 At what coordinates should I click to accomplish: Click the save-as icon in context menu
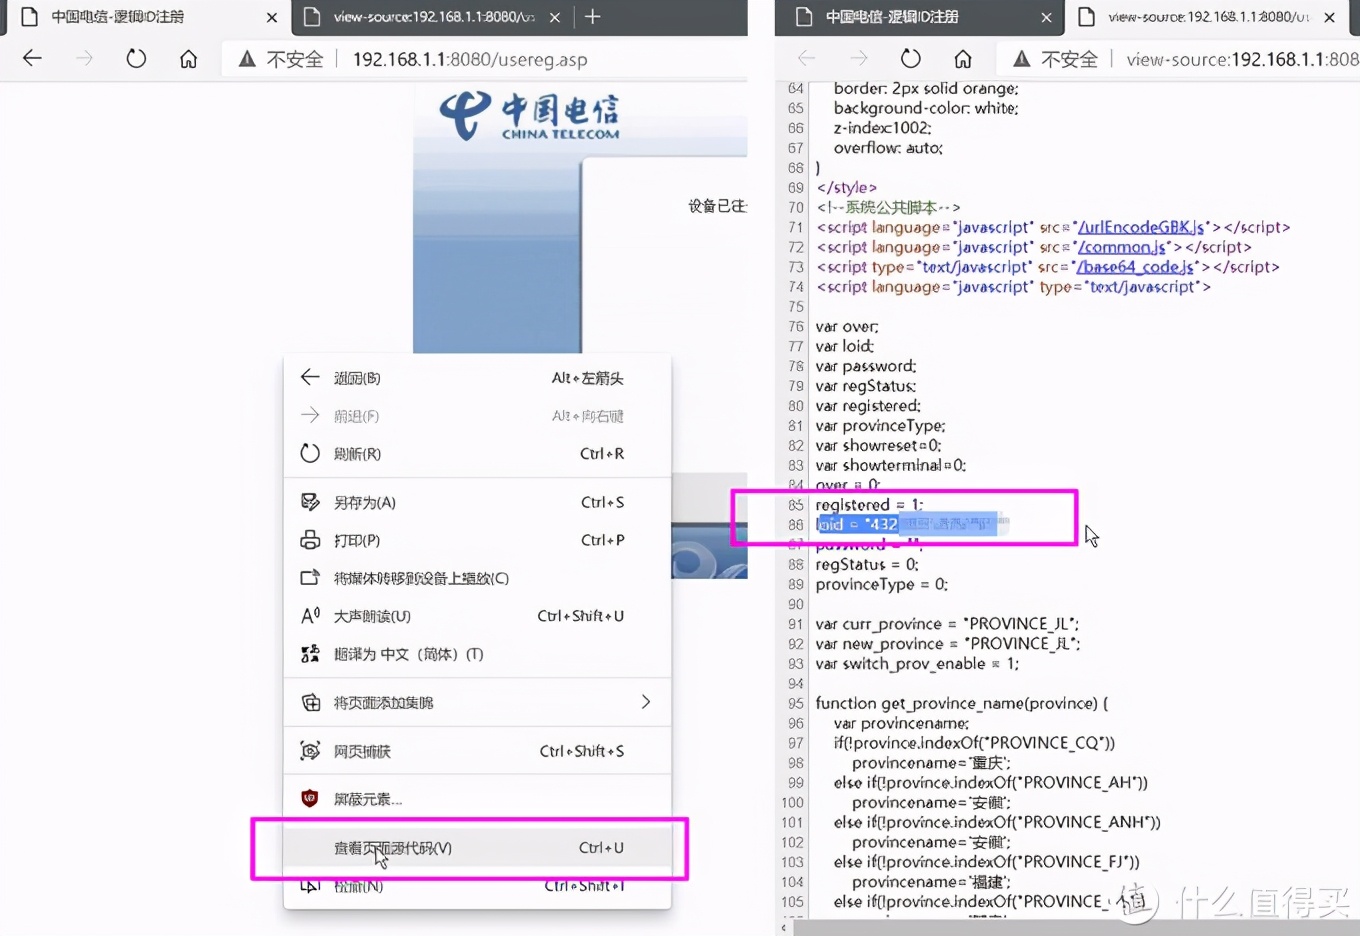[310, 502]
